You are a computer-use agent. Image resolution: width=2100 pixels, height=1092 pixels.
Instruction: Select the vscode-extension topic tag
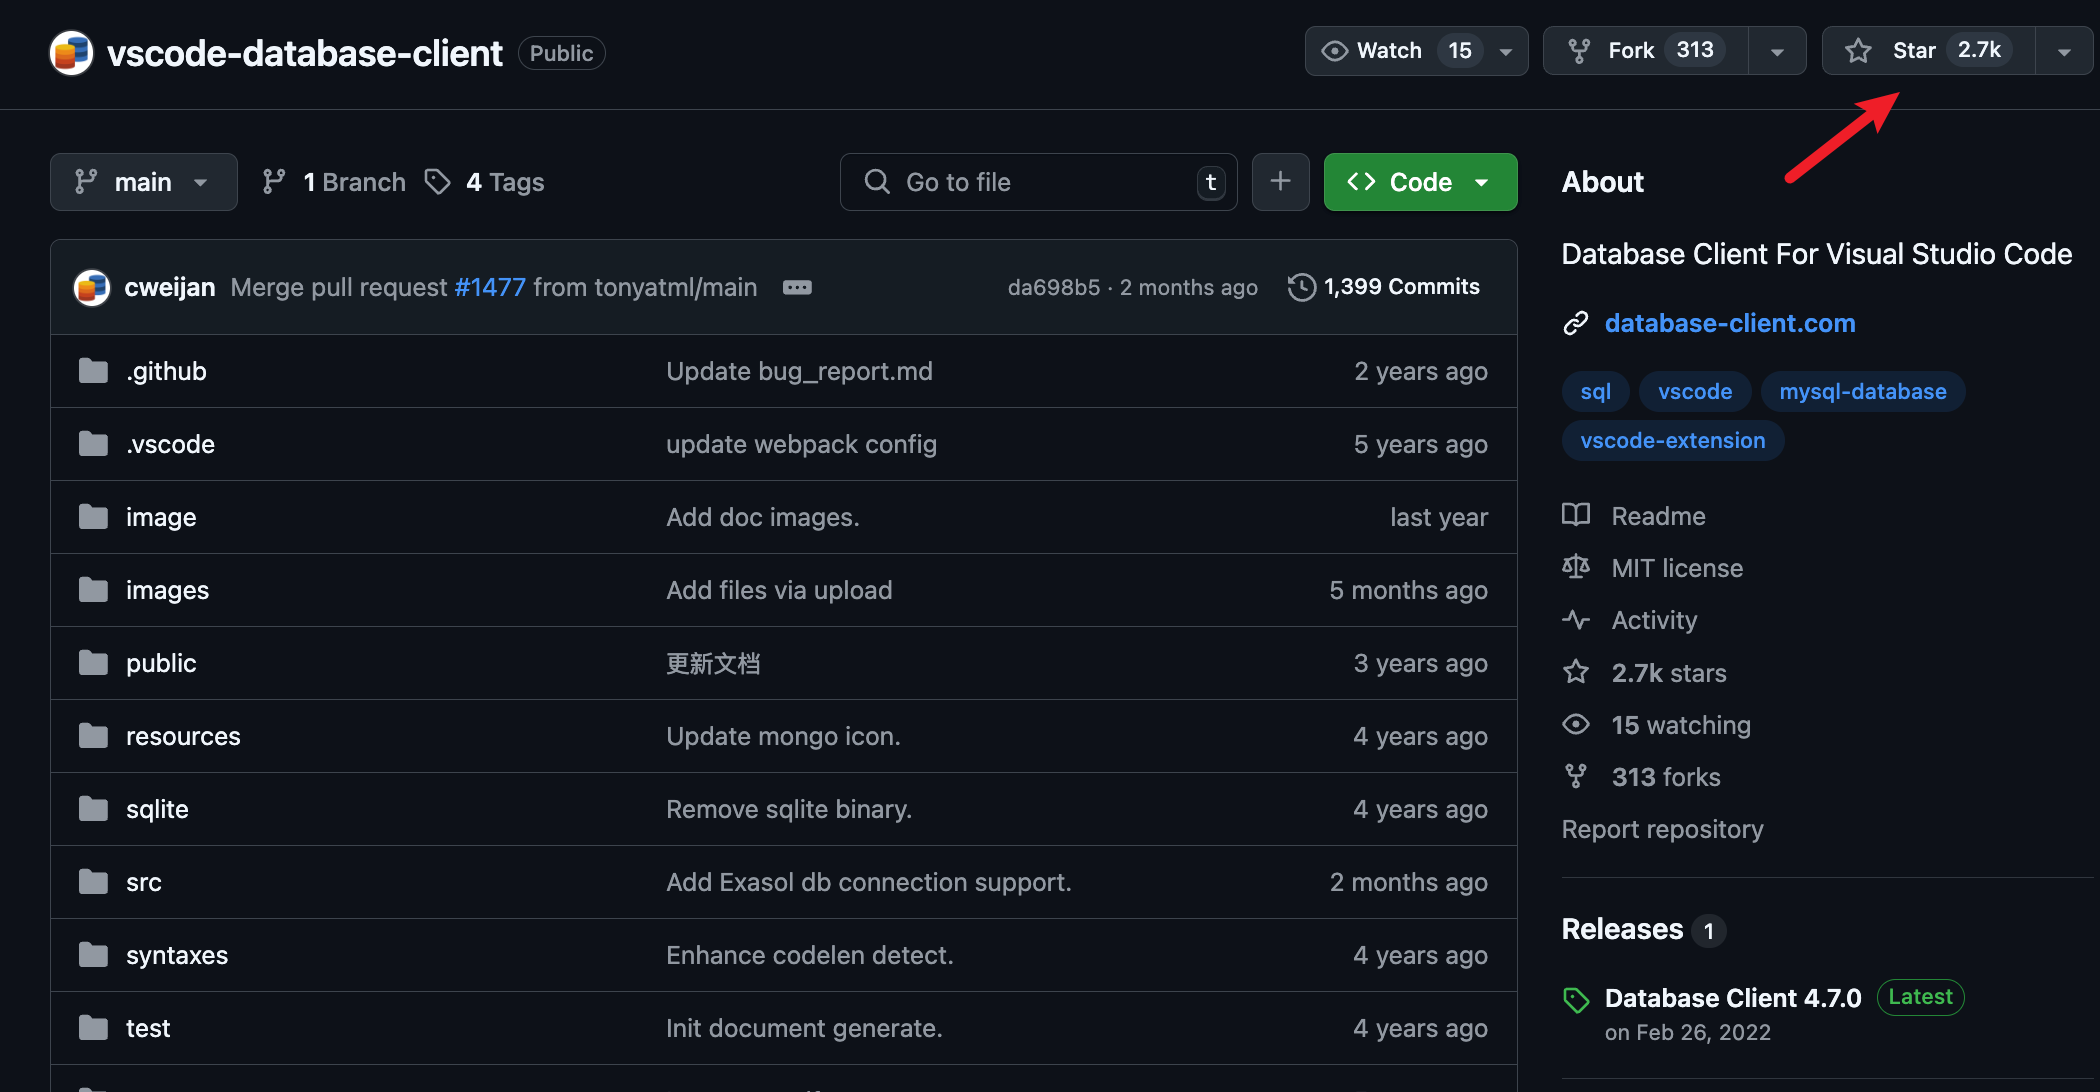click(1673, 440)
